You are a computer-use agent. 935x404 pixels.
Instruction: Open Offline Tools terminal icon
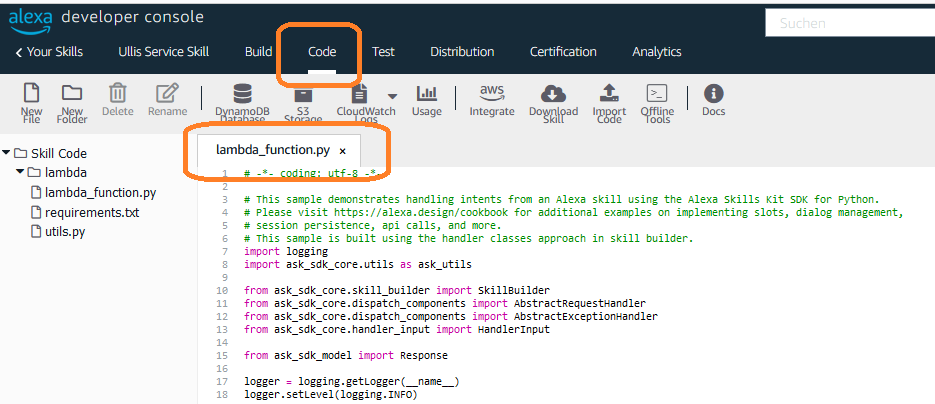pyautogui.click(x=657, y=94)
